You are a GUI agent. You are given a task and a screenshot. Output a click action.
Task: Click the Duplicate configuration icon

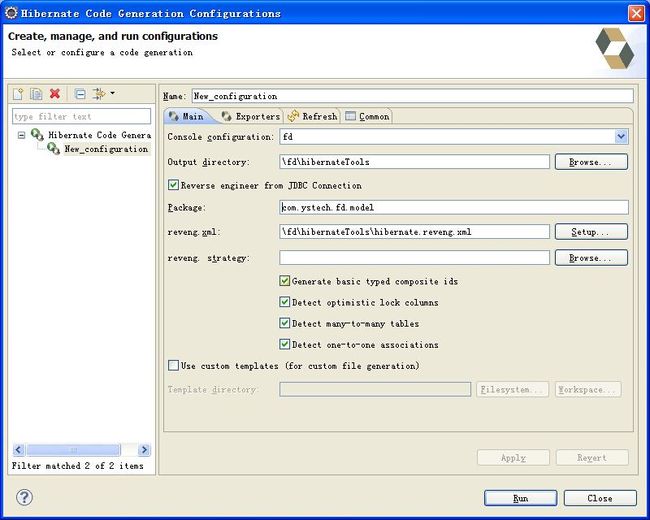(x=36, y=94)
